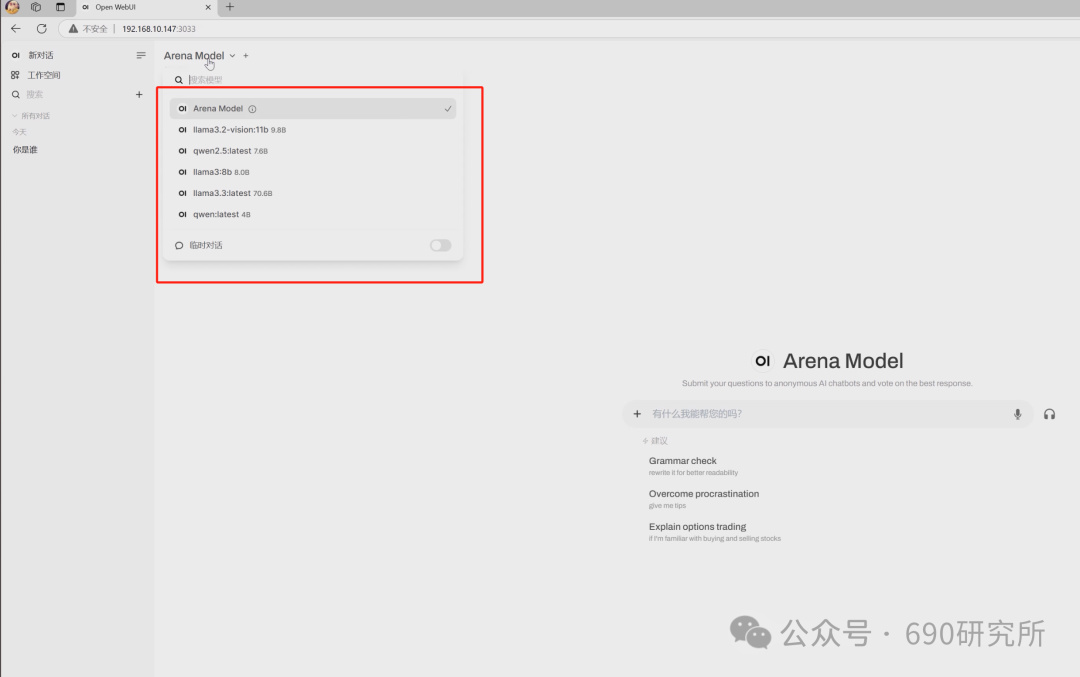Collapse the 所有对话 section
This screenshot has width=1080, height=677.
coord(31,116)
